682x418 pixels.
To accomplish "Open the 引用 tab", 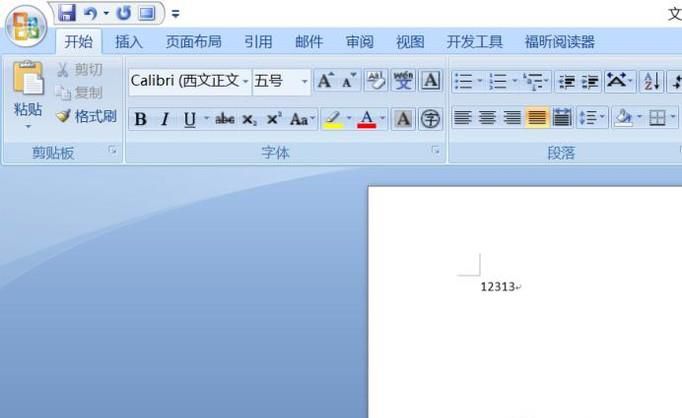I will [258, 42].
